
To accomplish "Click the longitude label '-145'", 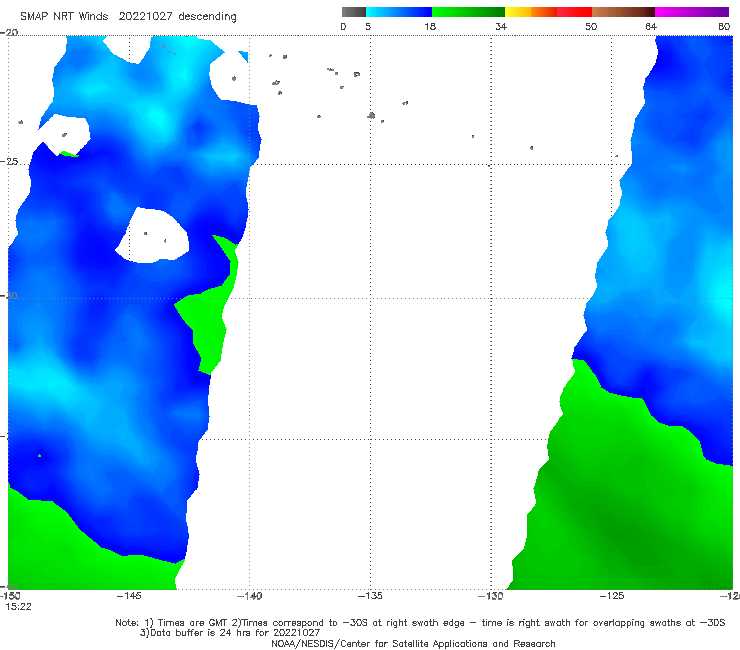I will click(x=129, y=596).
